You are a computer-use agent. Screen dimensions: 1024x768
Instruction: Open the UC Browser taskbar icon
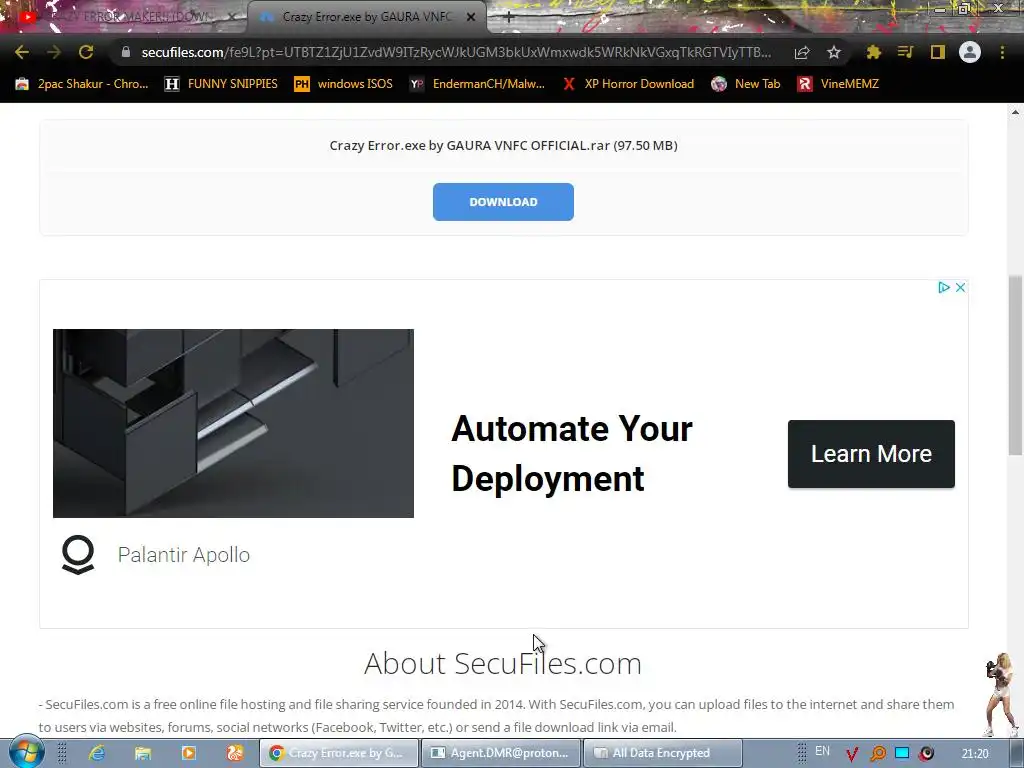tap(234, 753)
